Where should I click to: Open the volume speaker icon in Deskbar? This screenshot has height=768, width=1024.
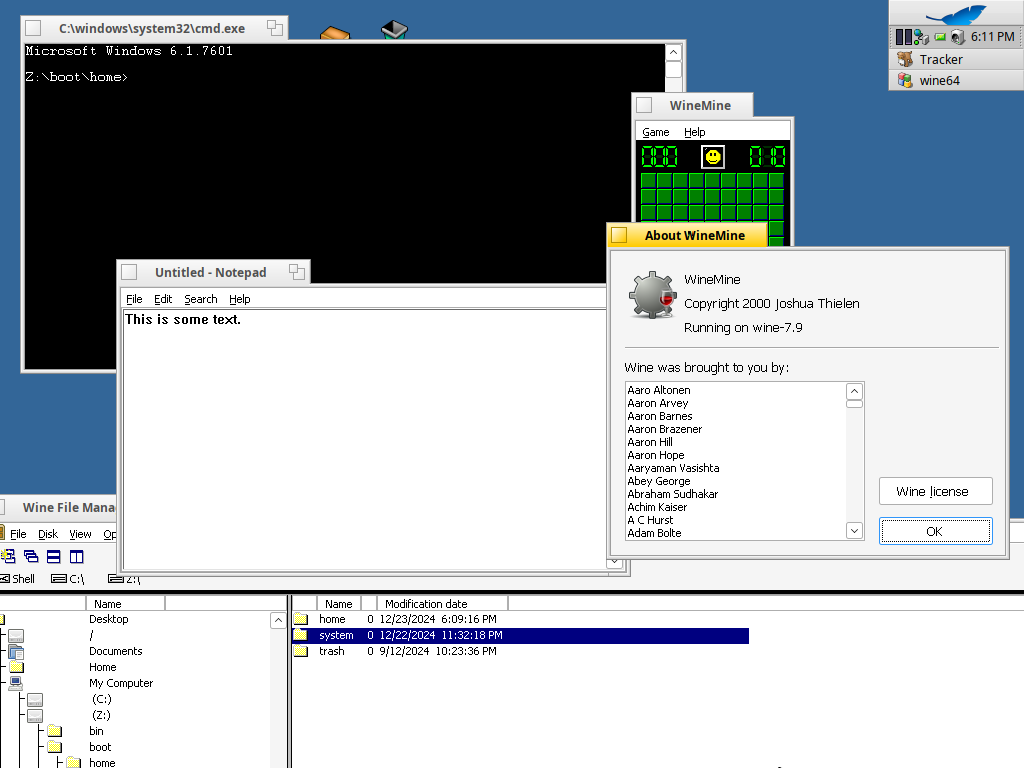click(957, 37)
